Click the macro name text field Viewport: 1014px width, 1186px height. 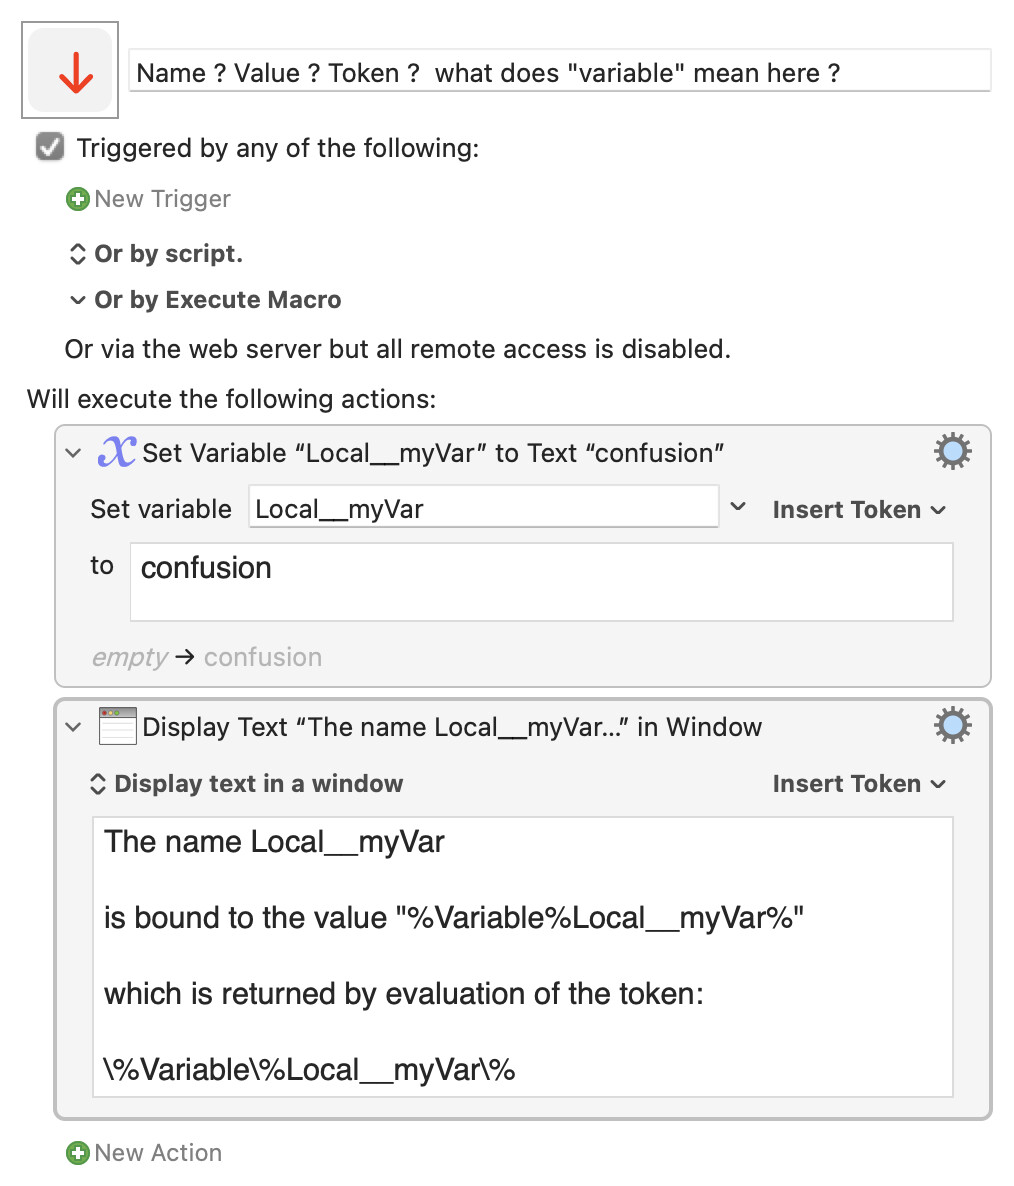click(560, 72)
